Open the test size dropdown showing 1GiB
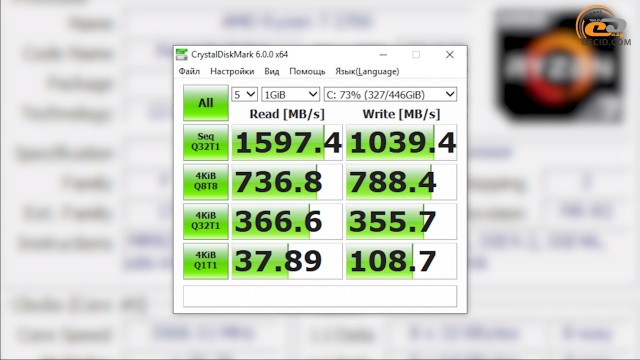This screenshot has height=360, width=640. point(290,95)
